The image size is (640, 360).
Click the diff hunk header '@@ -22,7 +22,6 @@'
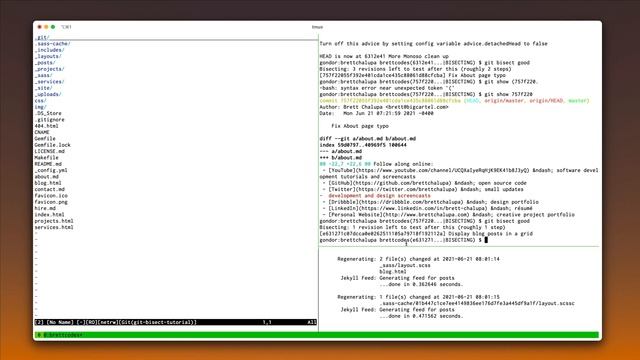click(345, 164)
